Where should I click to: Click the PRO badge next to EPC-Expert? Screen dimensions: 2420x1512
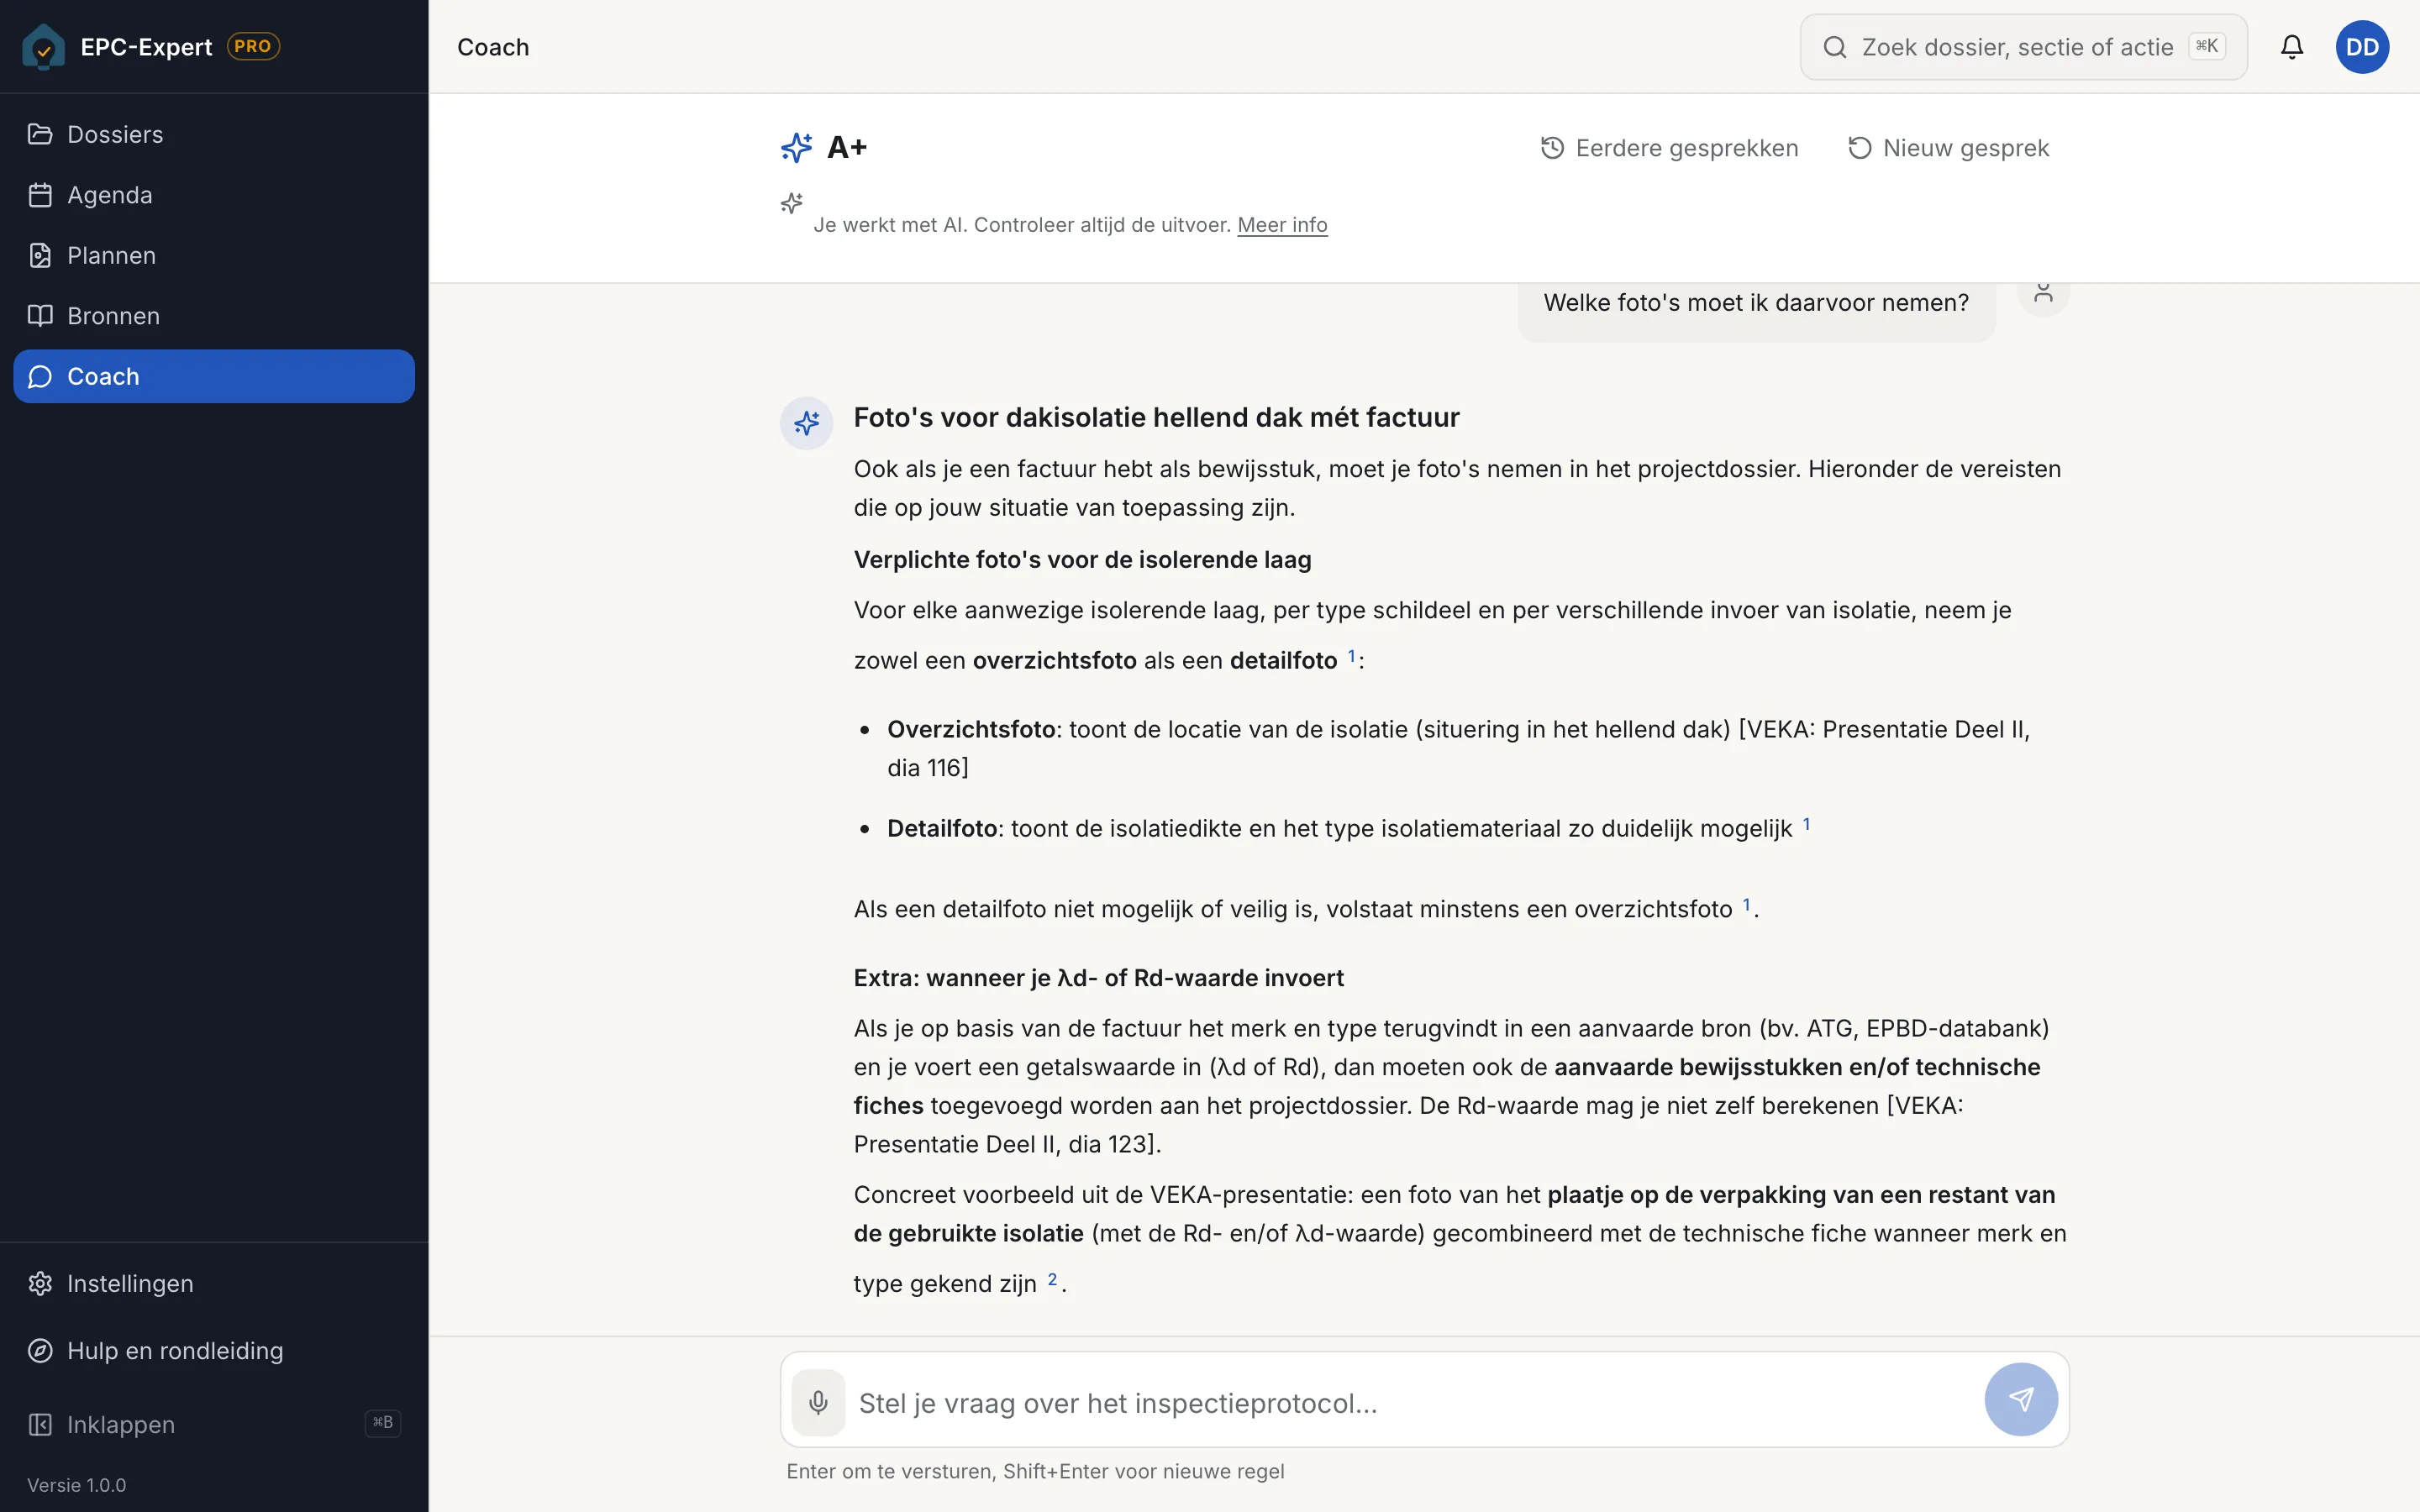coord(253,46)
